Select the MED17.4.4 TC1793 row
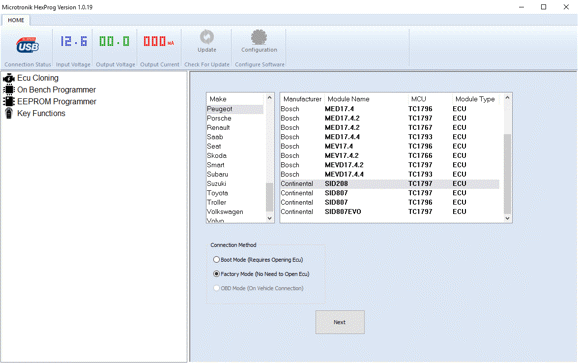 click(390, 137)
